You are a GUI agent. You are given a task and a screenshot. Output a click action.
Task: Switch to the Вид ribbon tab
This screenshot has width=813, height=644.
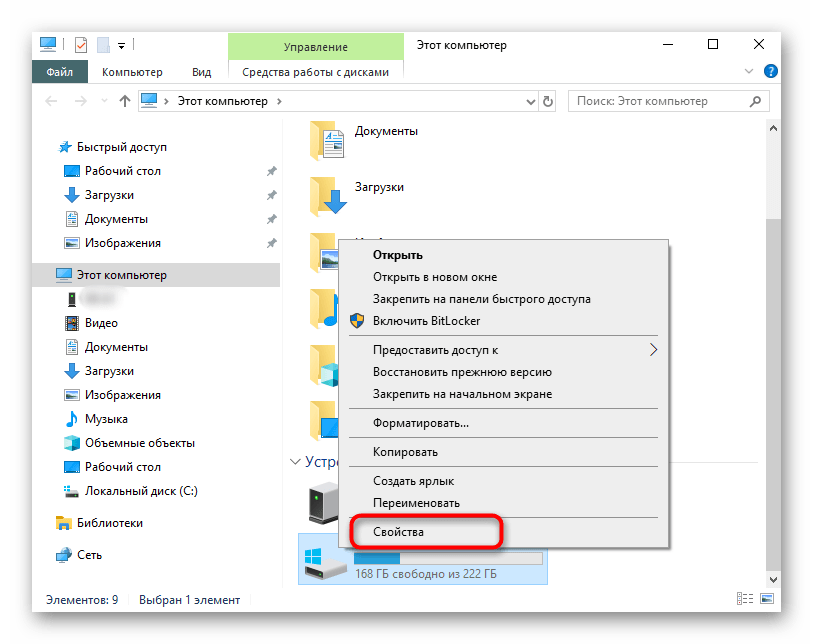[x=202, y=72]
